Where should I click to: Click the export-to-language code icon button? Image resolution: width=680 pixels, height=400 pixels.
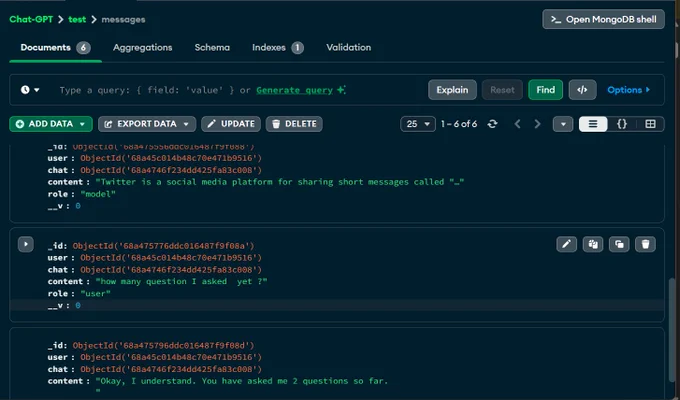582,90
